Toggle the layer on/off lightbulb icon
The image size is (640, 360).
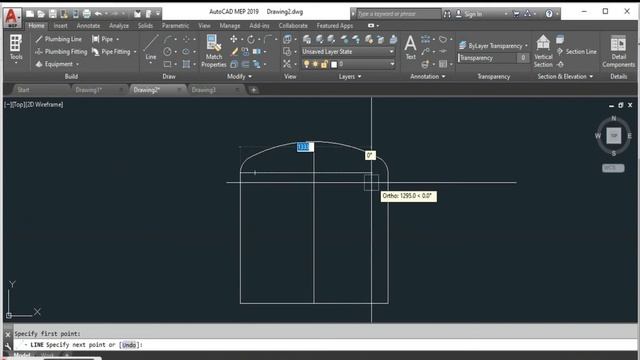click(307, 64)
